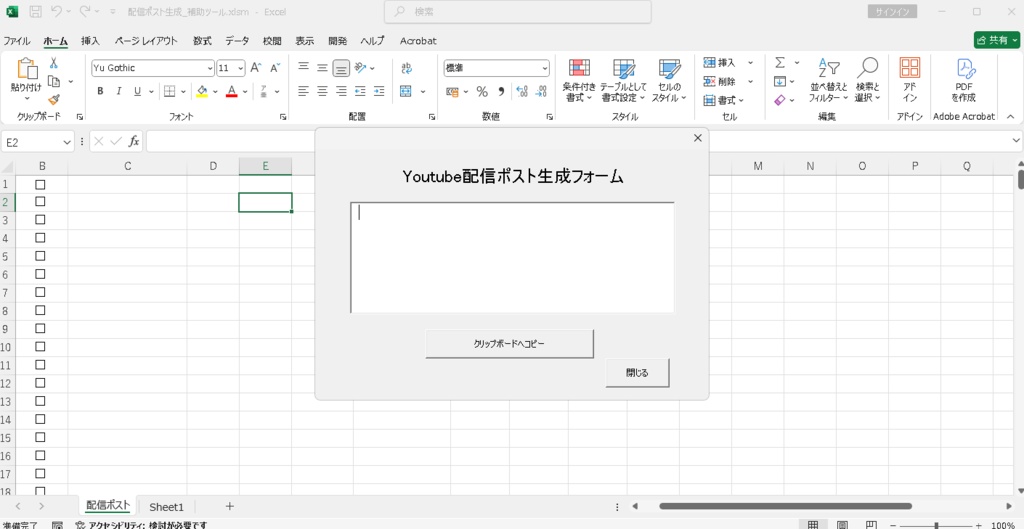
Task: Click the zoom slider handle
Action: coord(936,525)
